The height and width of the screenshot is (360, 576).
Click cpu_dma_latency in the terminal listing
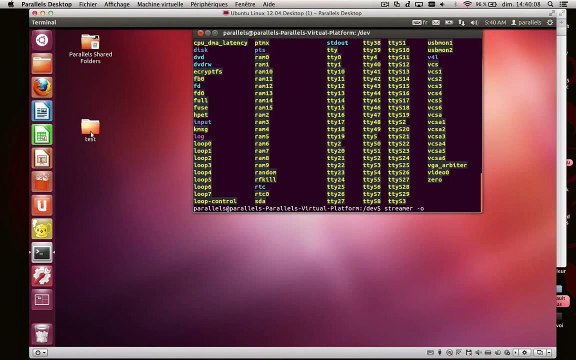pos(220,43)
